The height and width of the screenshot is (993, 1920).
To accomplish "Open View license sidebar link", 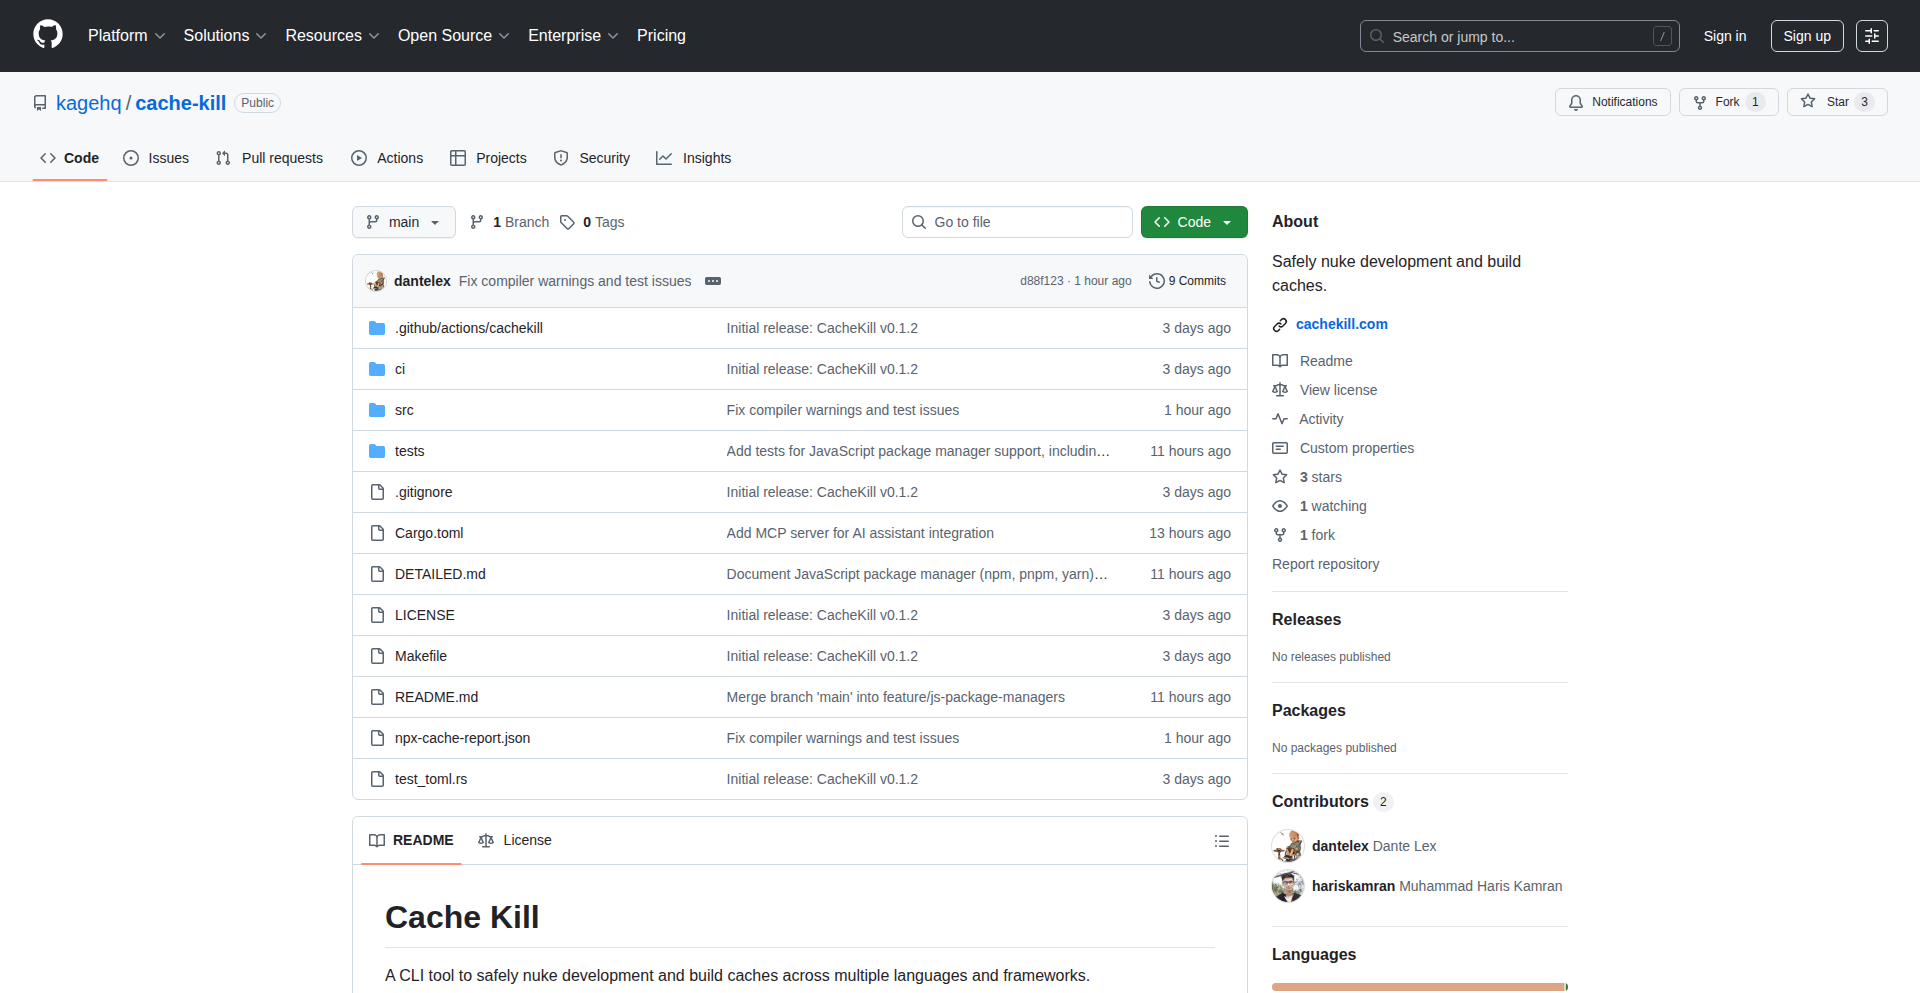I will click(x=1325, y=390).
